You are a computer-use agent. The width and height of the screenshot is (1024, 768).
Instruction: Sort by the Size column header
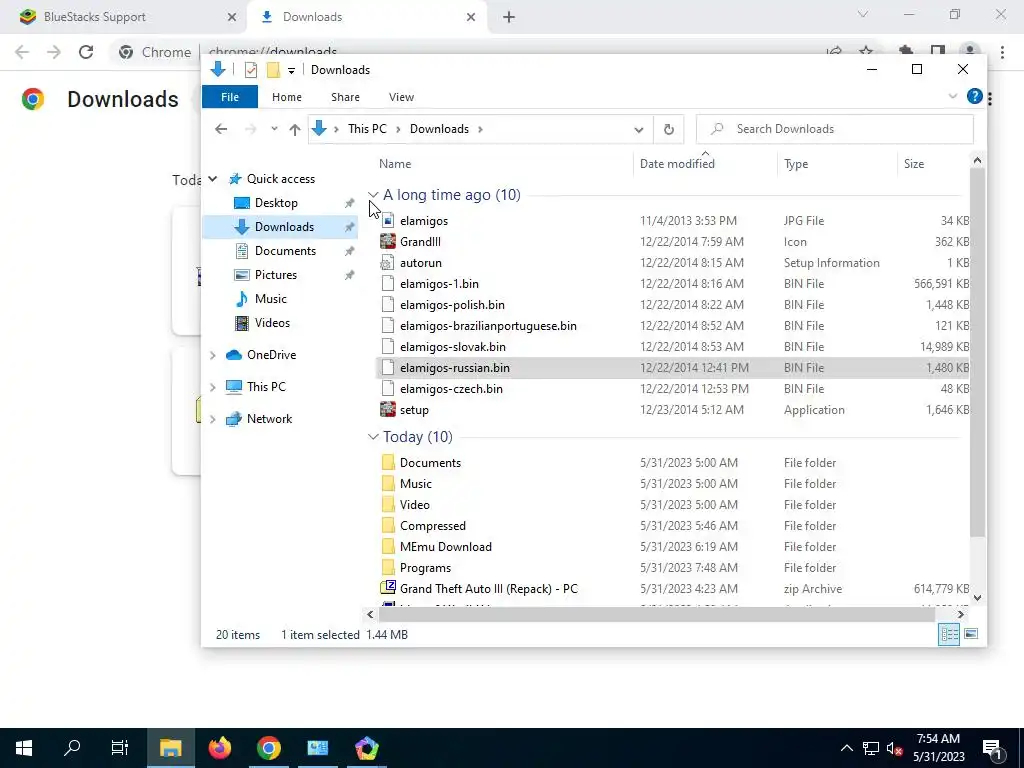pos(913,164)
